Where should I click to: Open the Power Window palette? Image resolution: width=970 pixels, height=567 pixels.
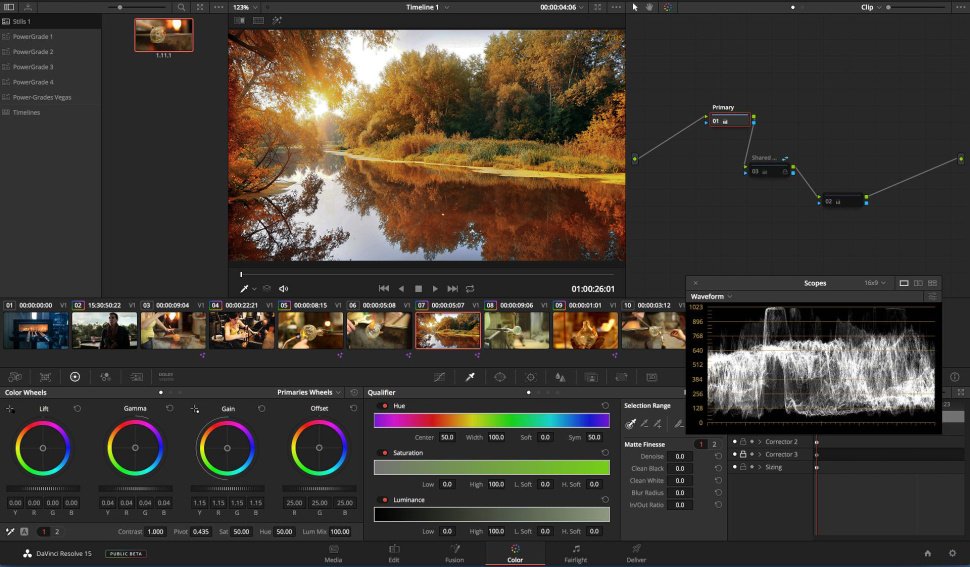click(x=500, y=377)
